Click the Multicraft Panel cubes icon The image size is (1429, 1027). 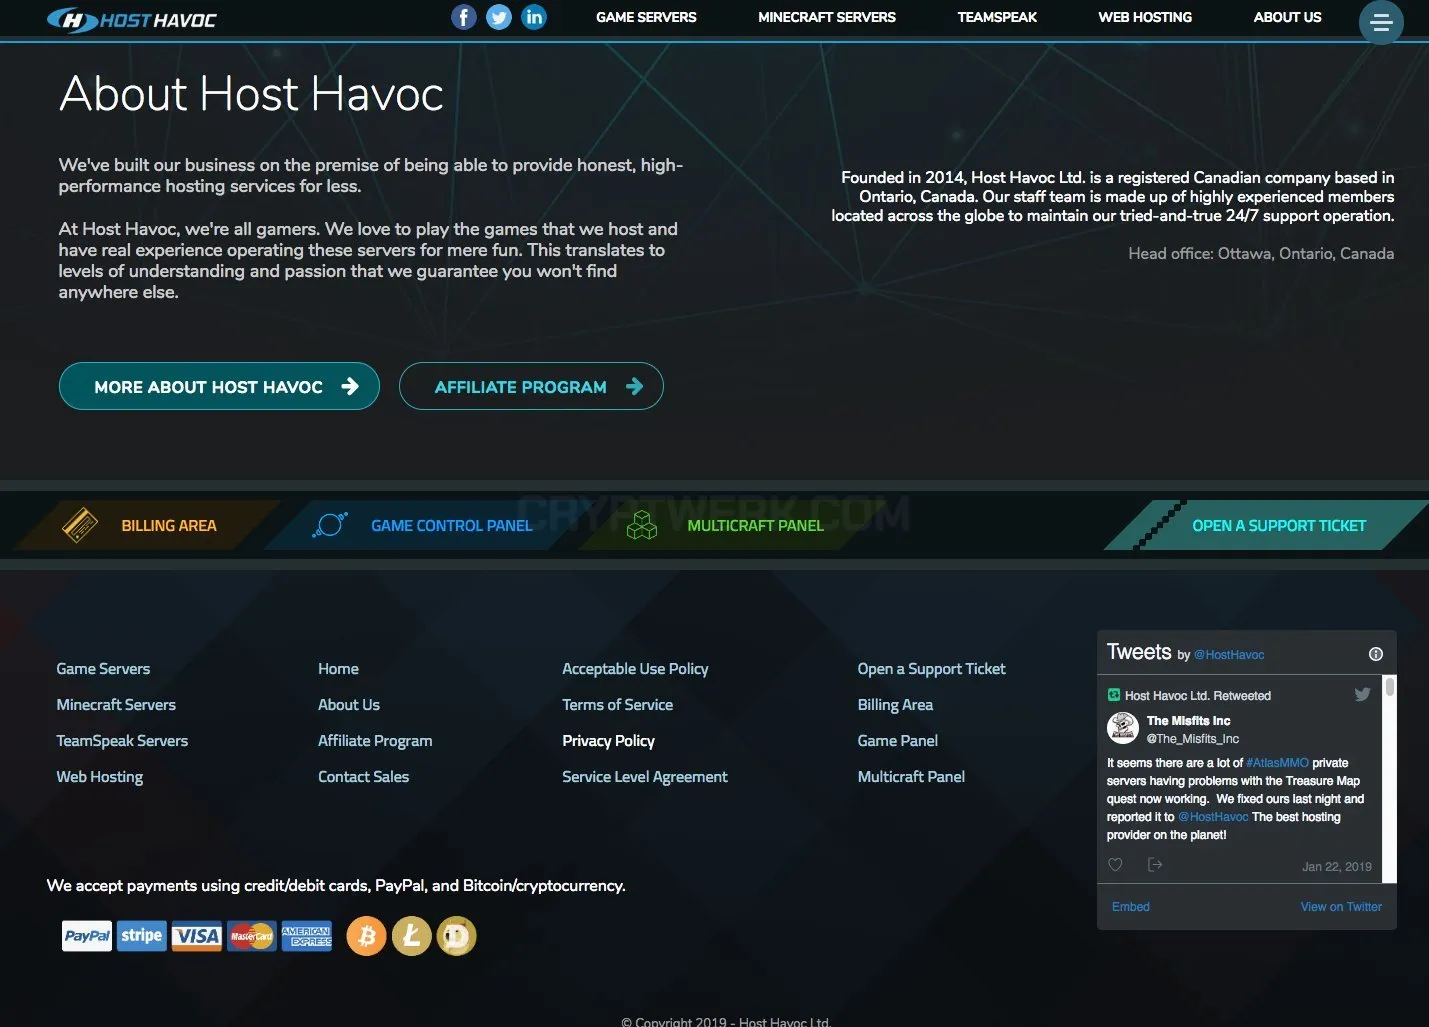click(642, 525)
